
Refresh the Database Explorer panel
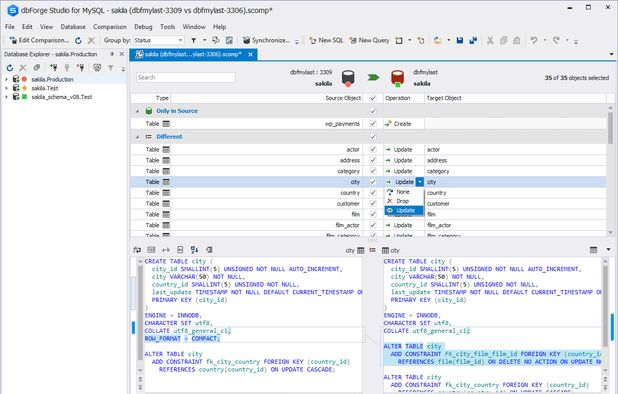(x=9, y=68)
